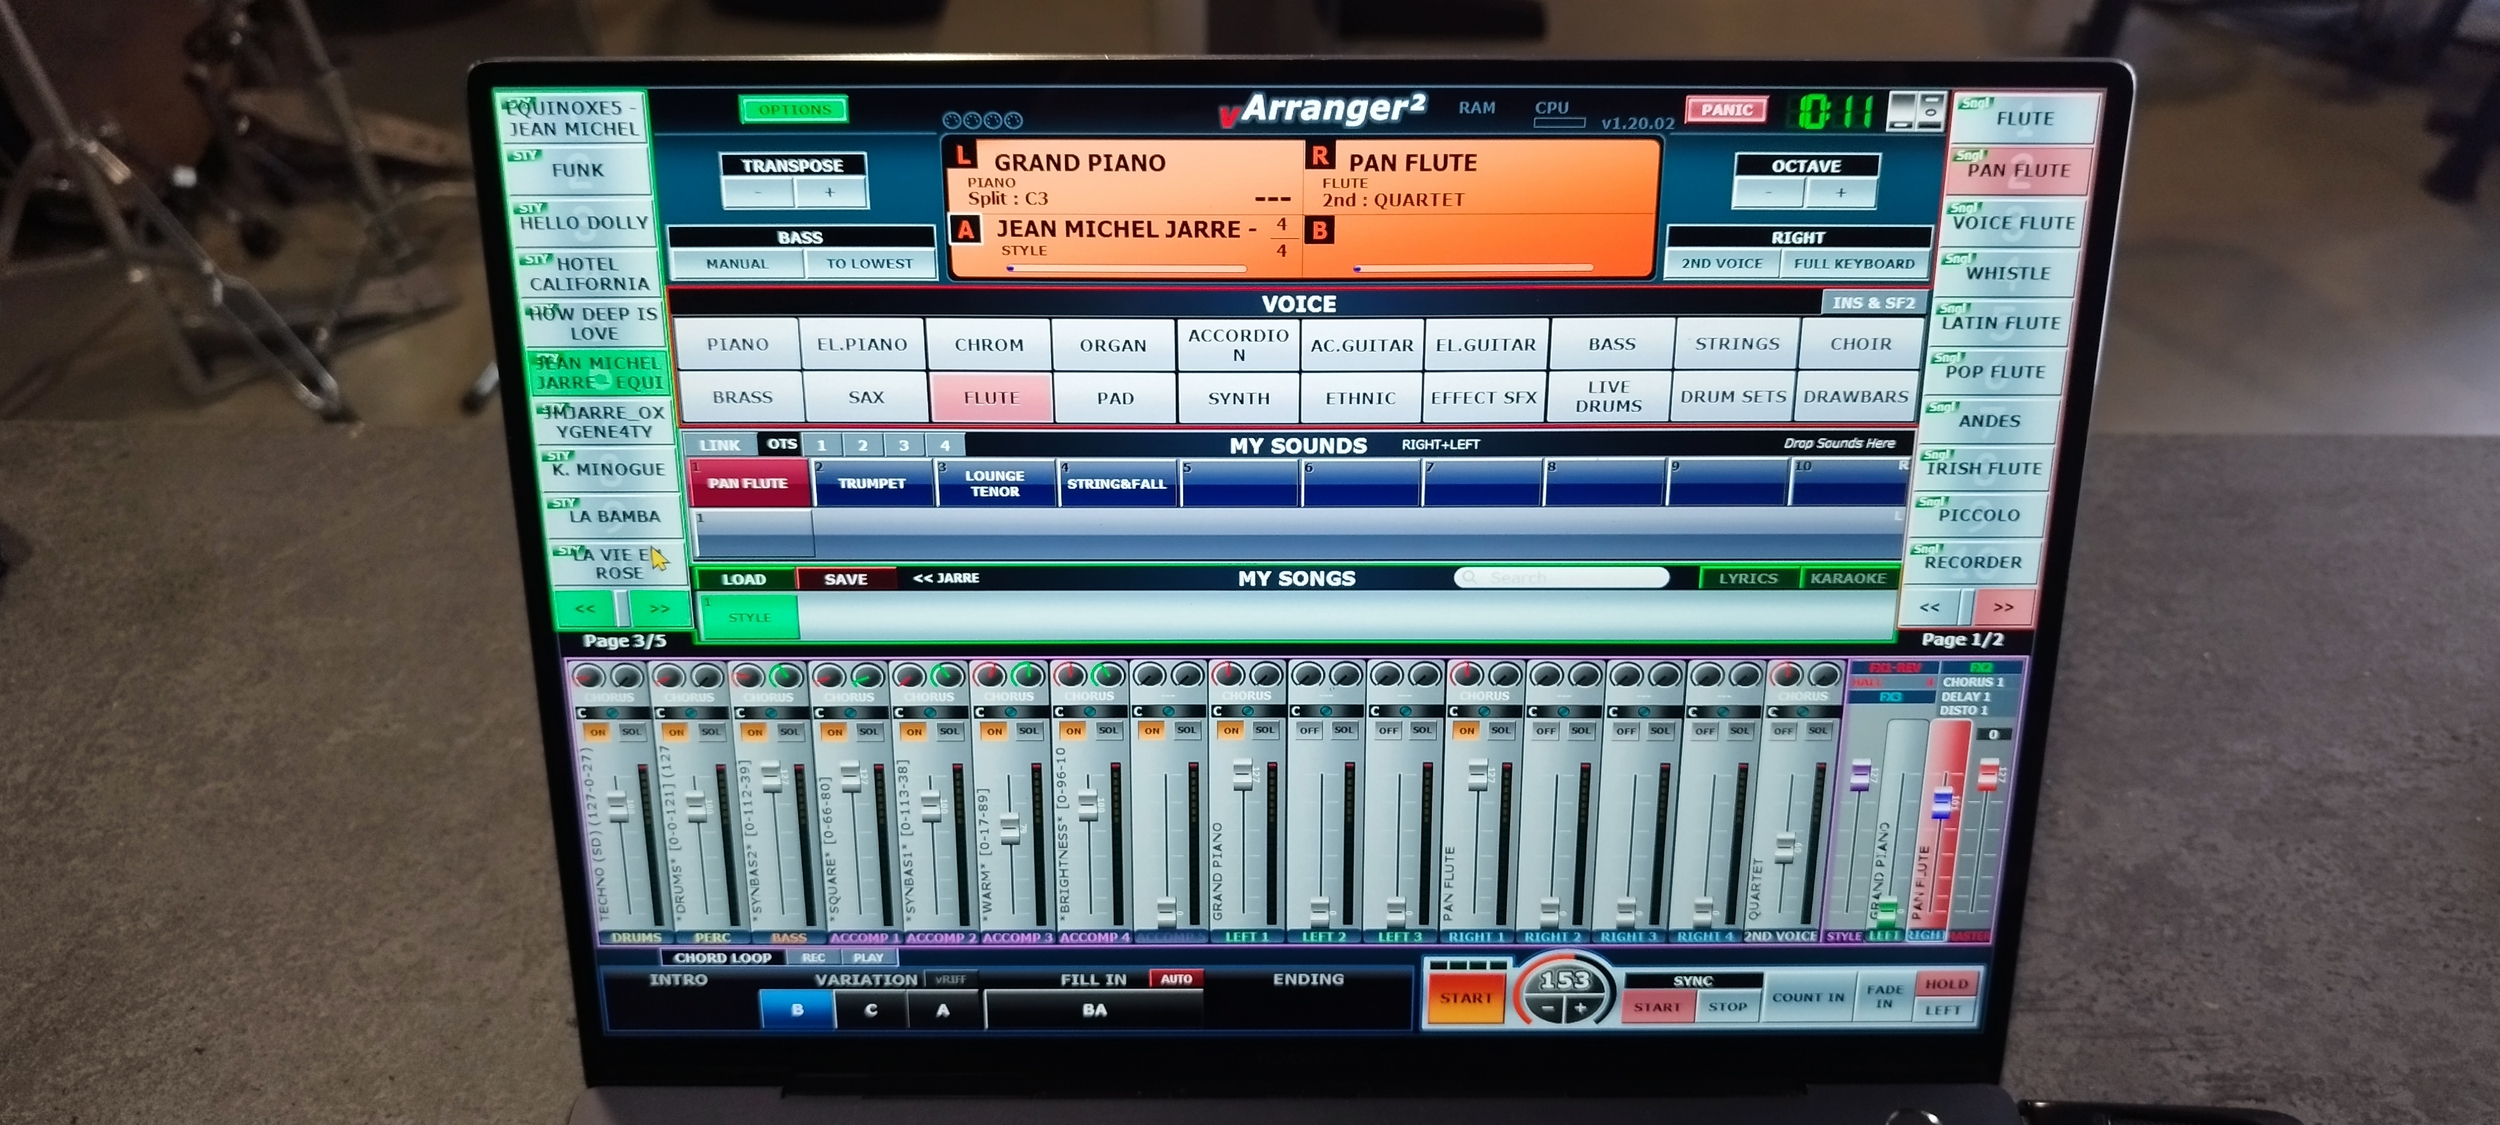Switch to the OTS tab in My Sounds
2500x1125 pixels.
[782, 444]
